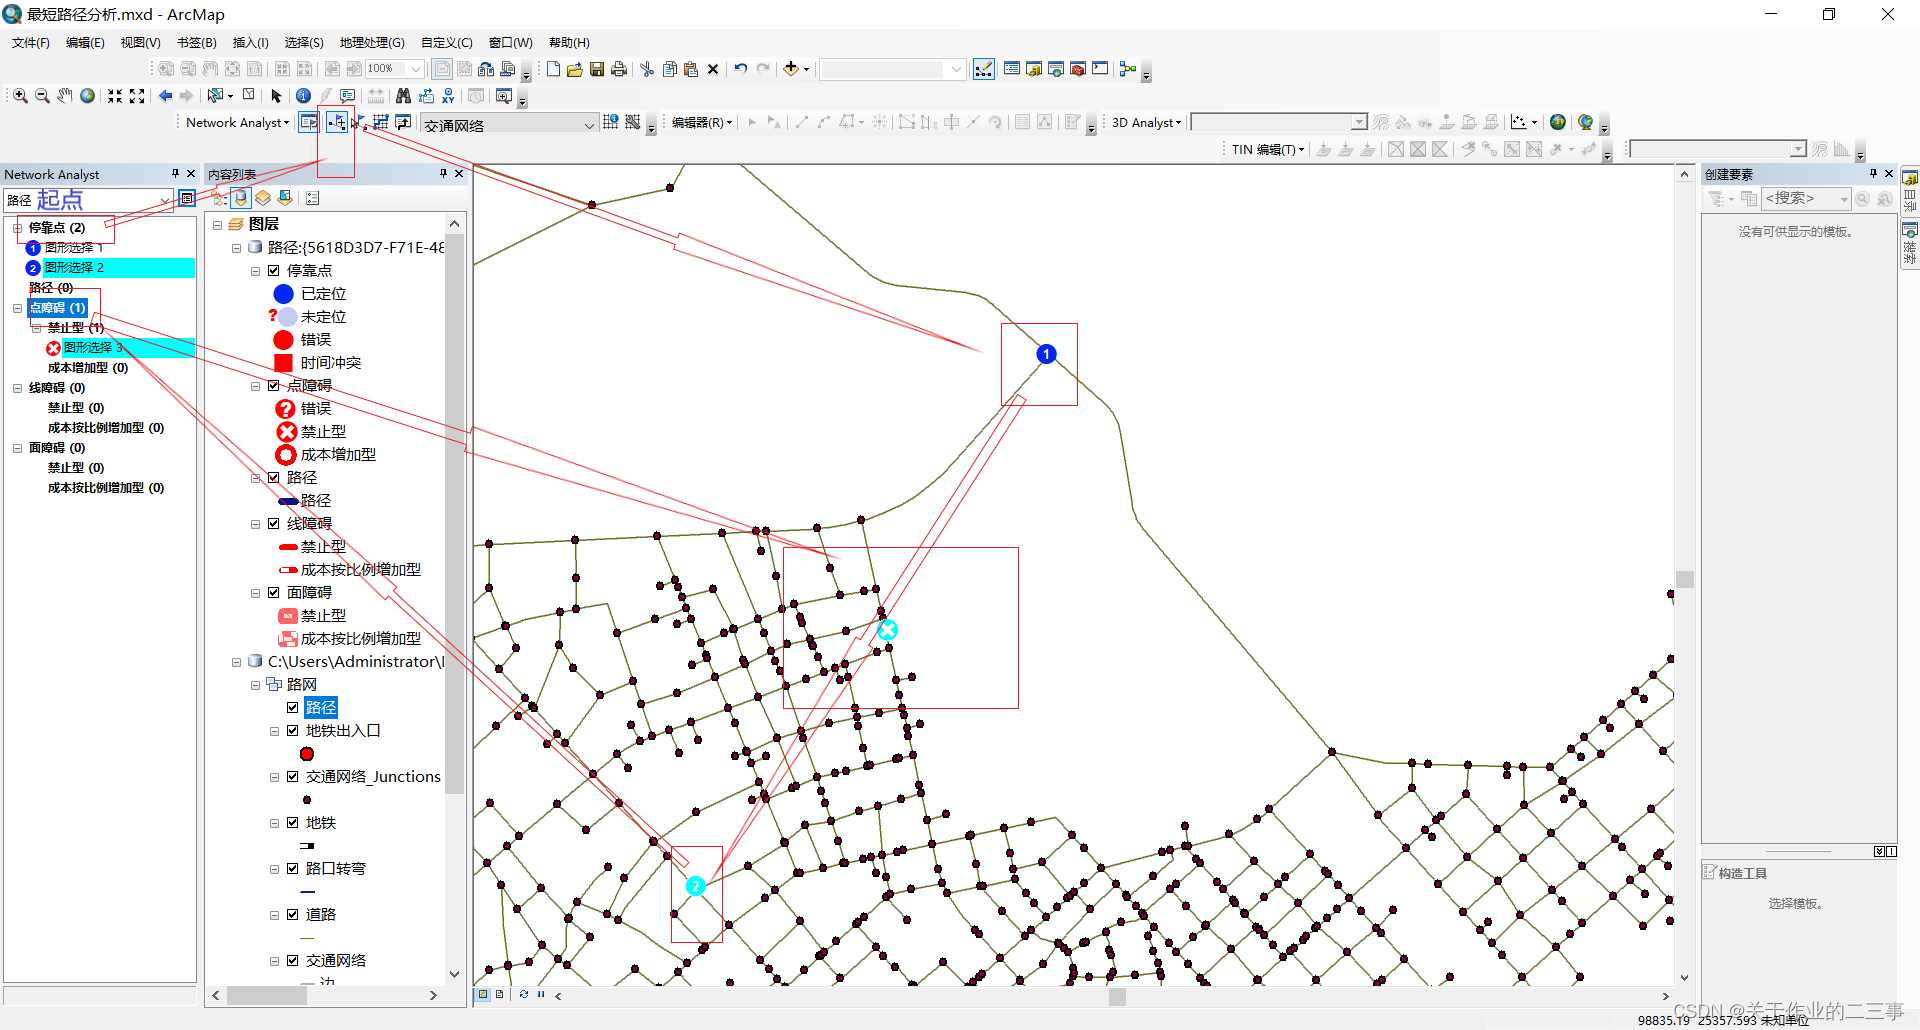The height and width of the screenshot is (1030, 1920).
Task: Show the Network Analyst window button
Action: click(x=309, y=122)
